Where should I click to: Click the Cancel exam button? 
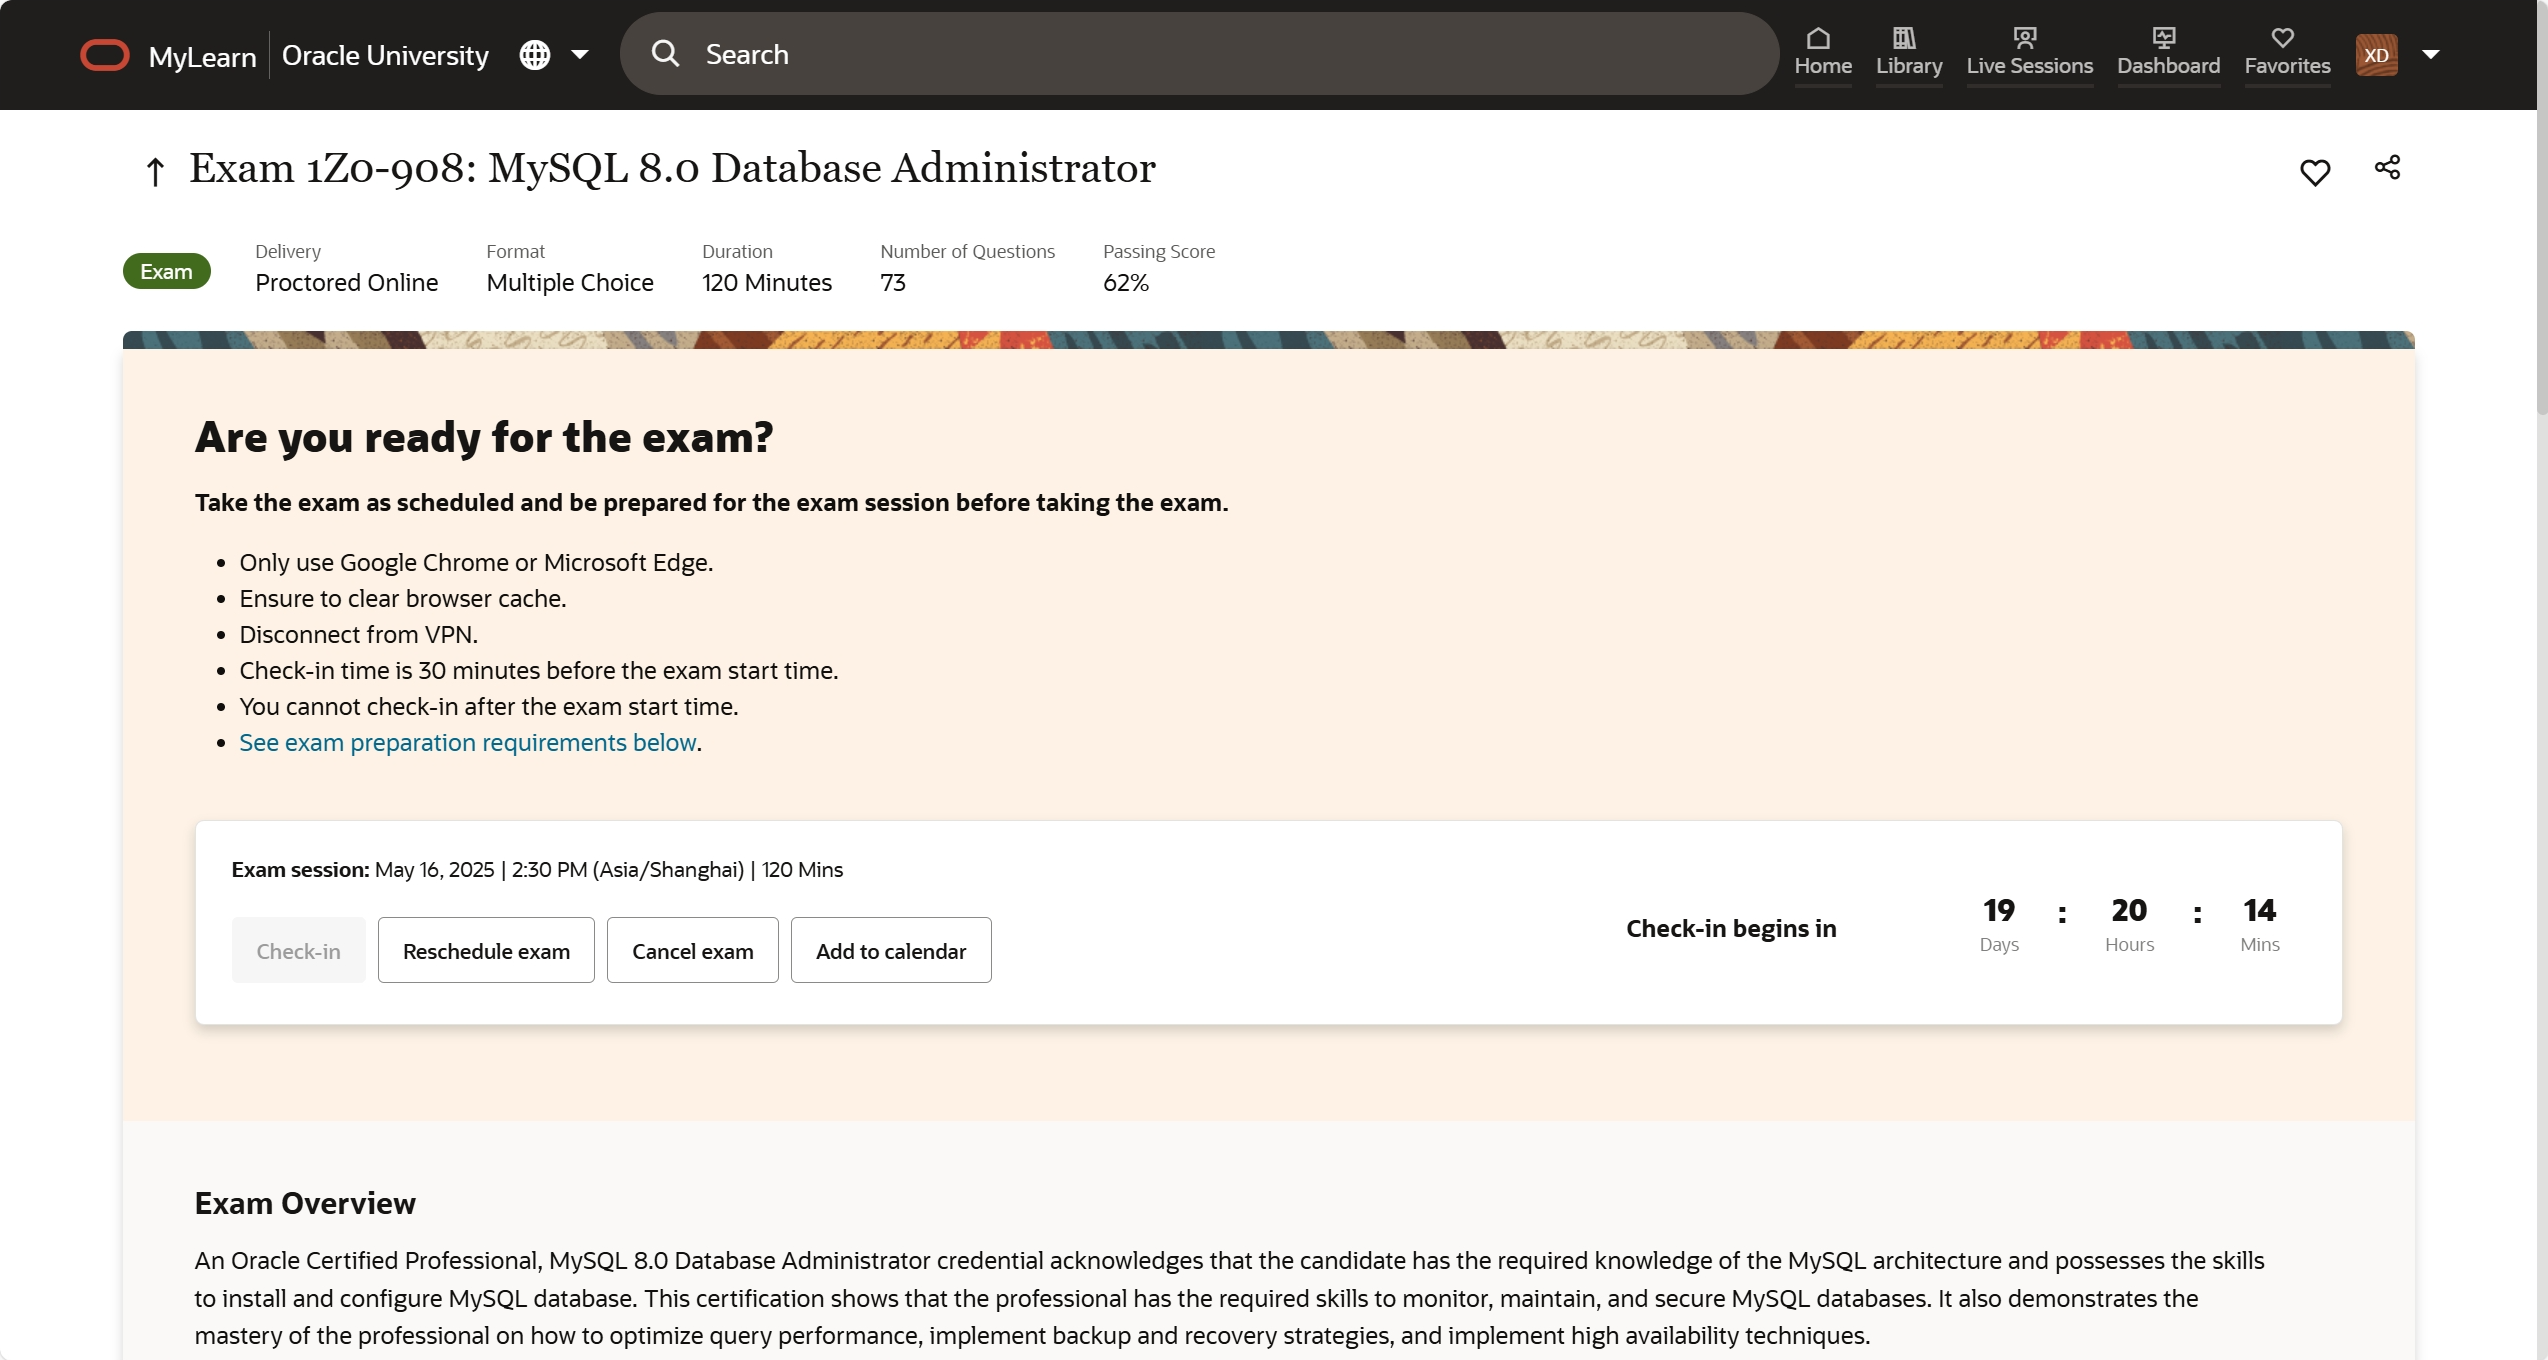click(692, 950)
